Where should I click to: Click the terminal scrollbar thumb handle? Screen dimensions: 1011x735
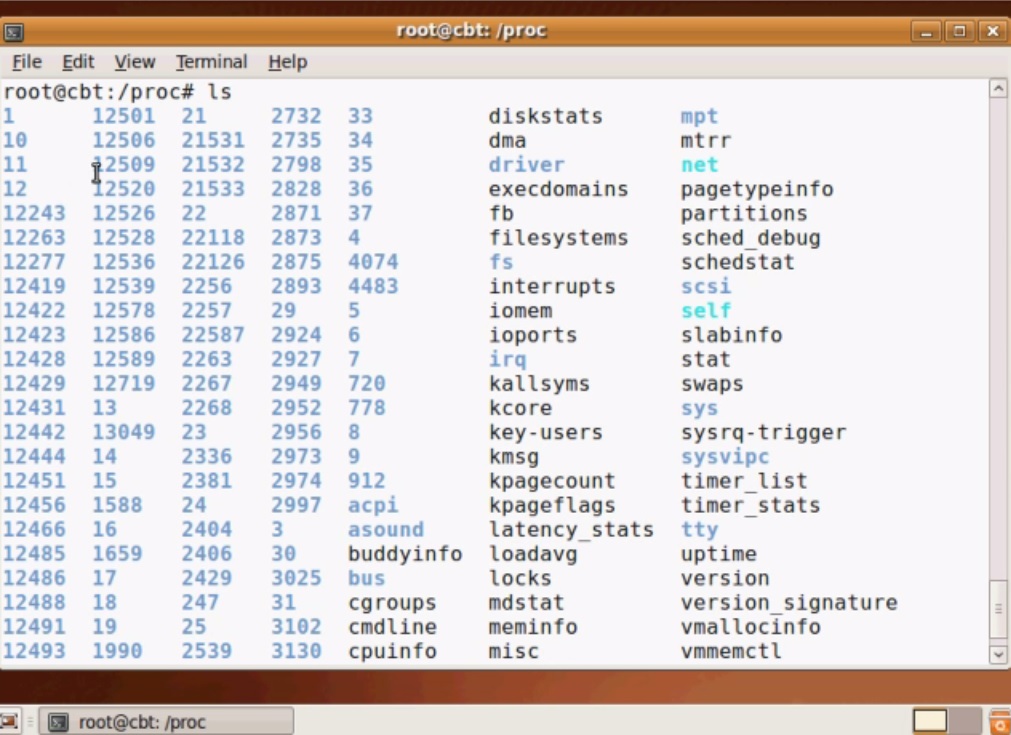click(x=997, y=610)
